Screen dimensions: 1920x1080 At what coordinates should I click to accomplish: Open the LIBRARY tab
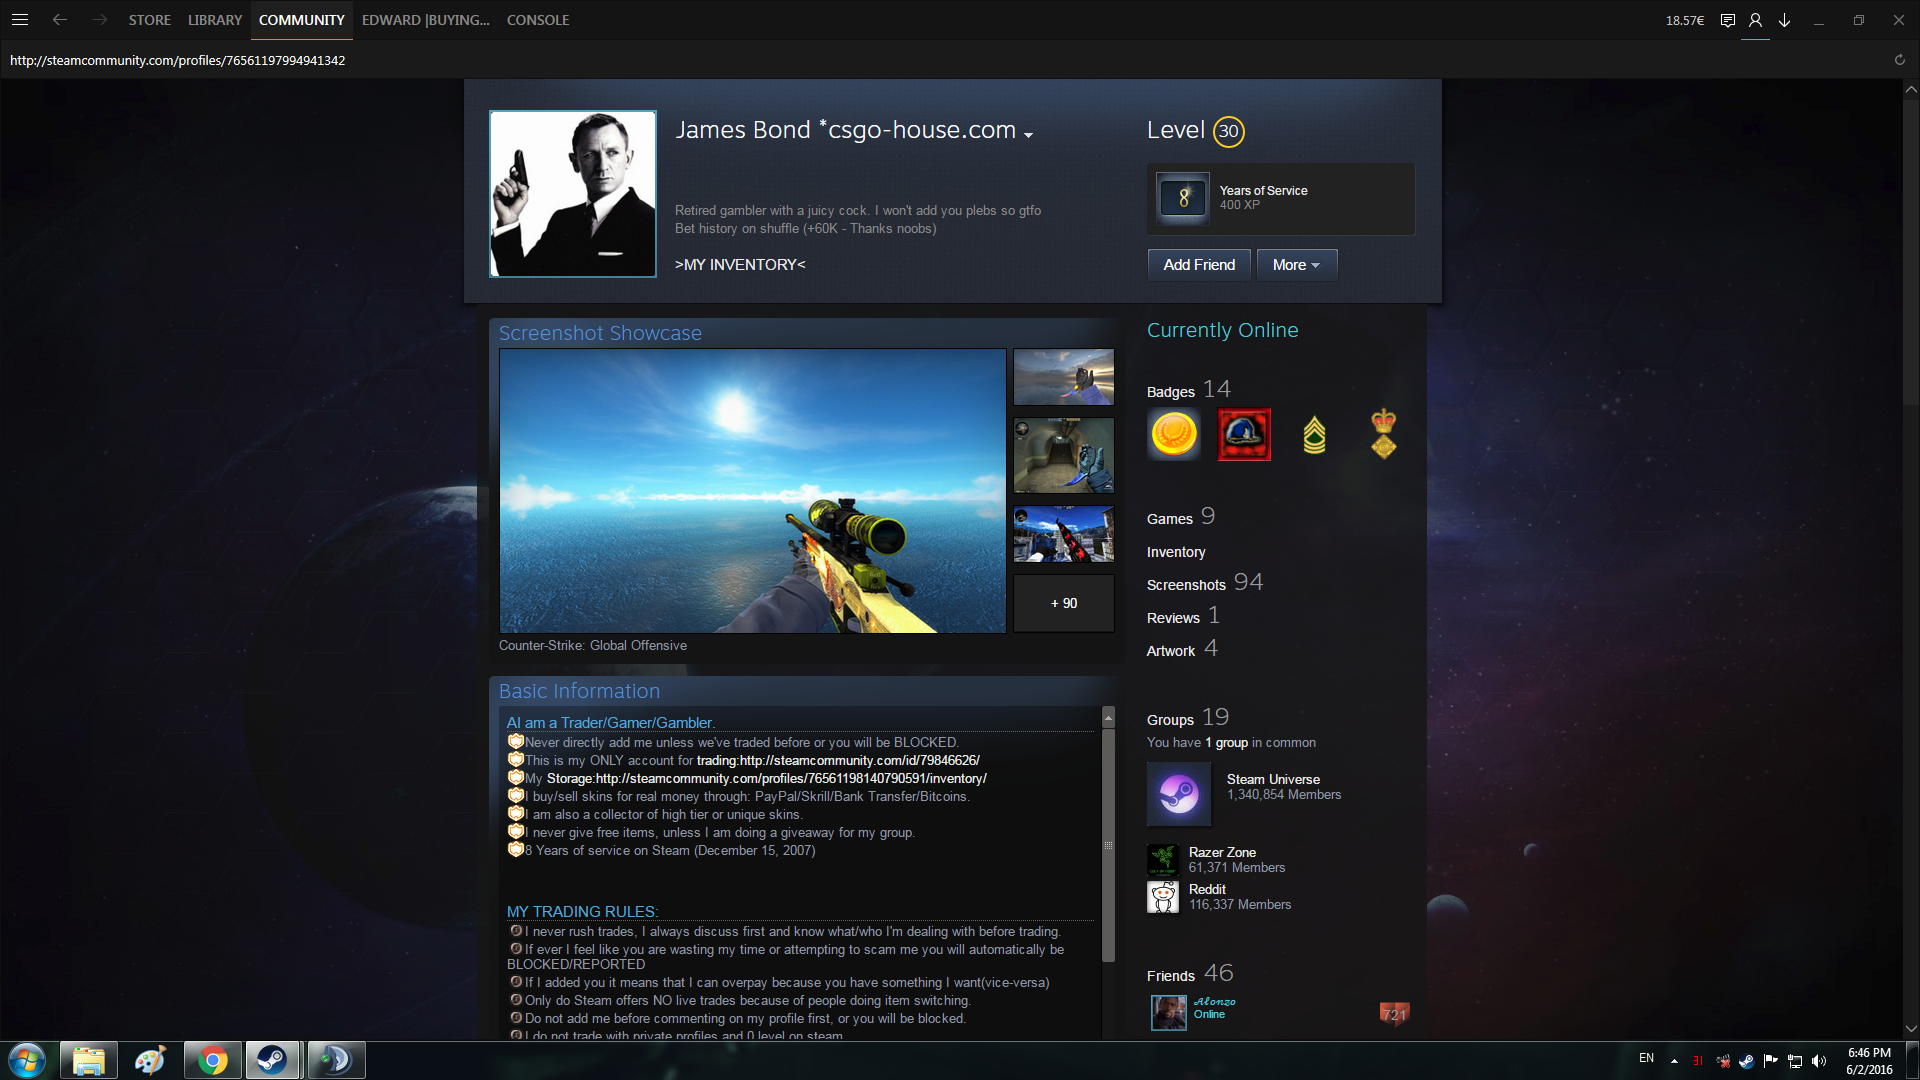pos(215,20)
